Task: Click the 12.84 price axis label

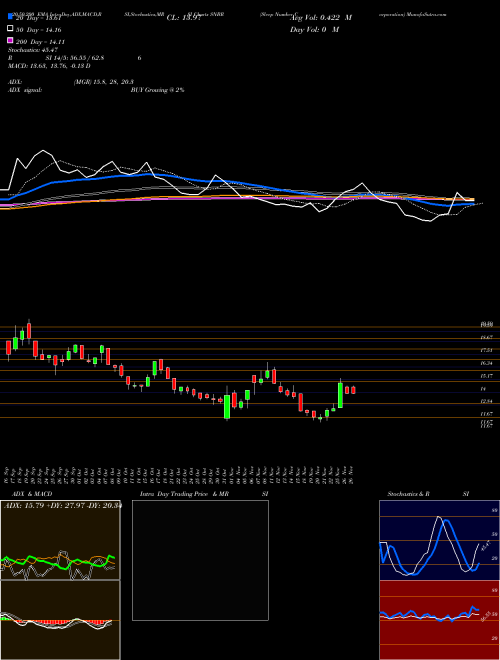Action: click(x=486, y=401)
